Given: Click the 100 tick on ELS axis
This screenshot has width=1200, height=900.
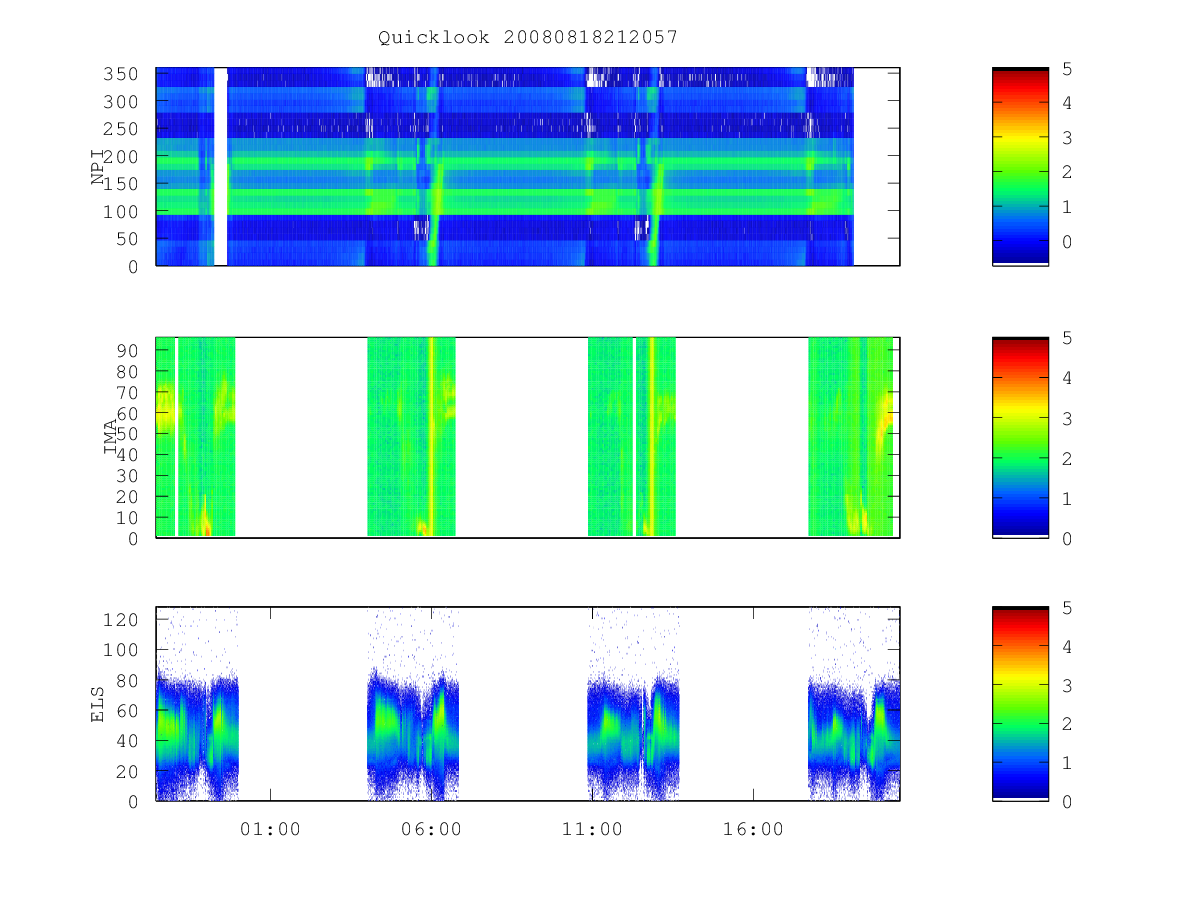Looking at the screenshot, I should click(123, 649).
